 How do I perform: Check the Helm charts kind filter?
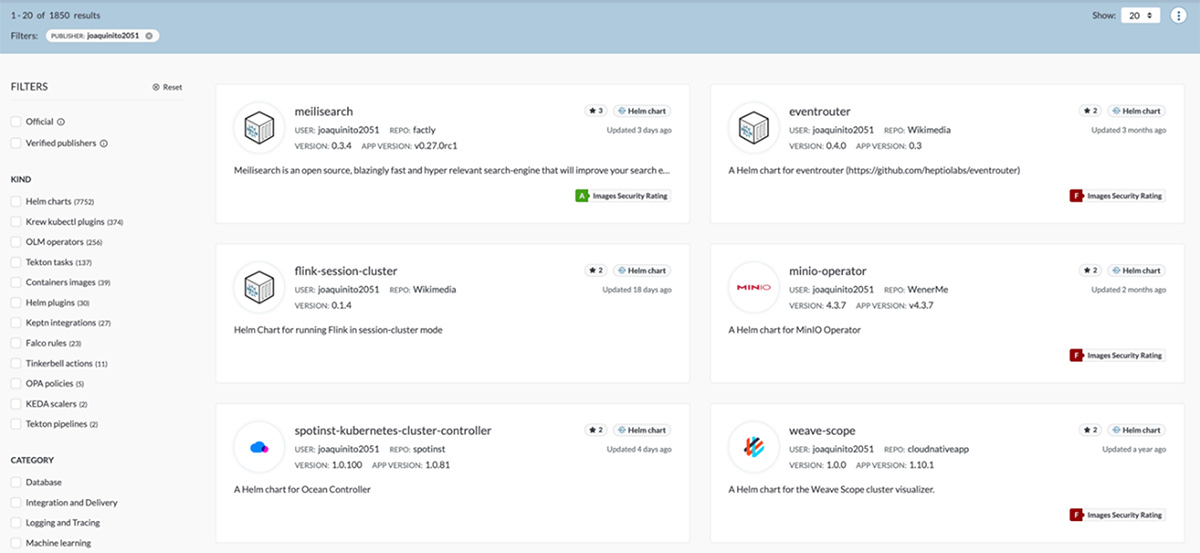(16, 202)
